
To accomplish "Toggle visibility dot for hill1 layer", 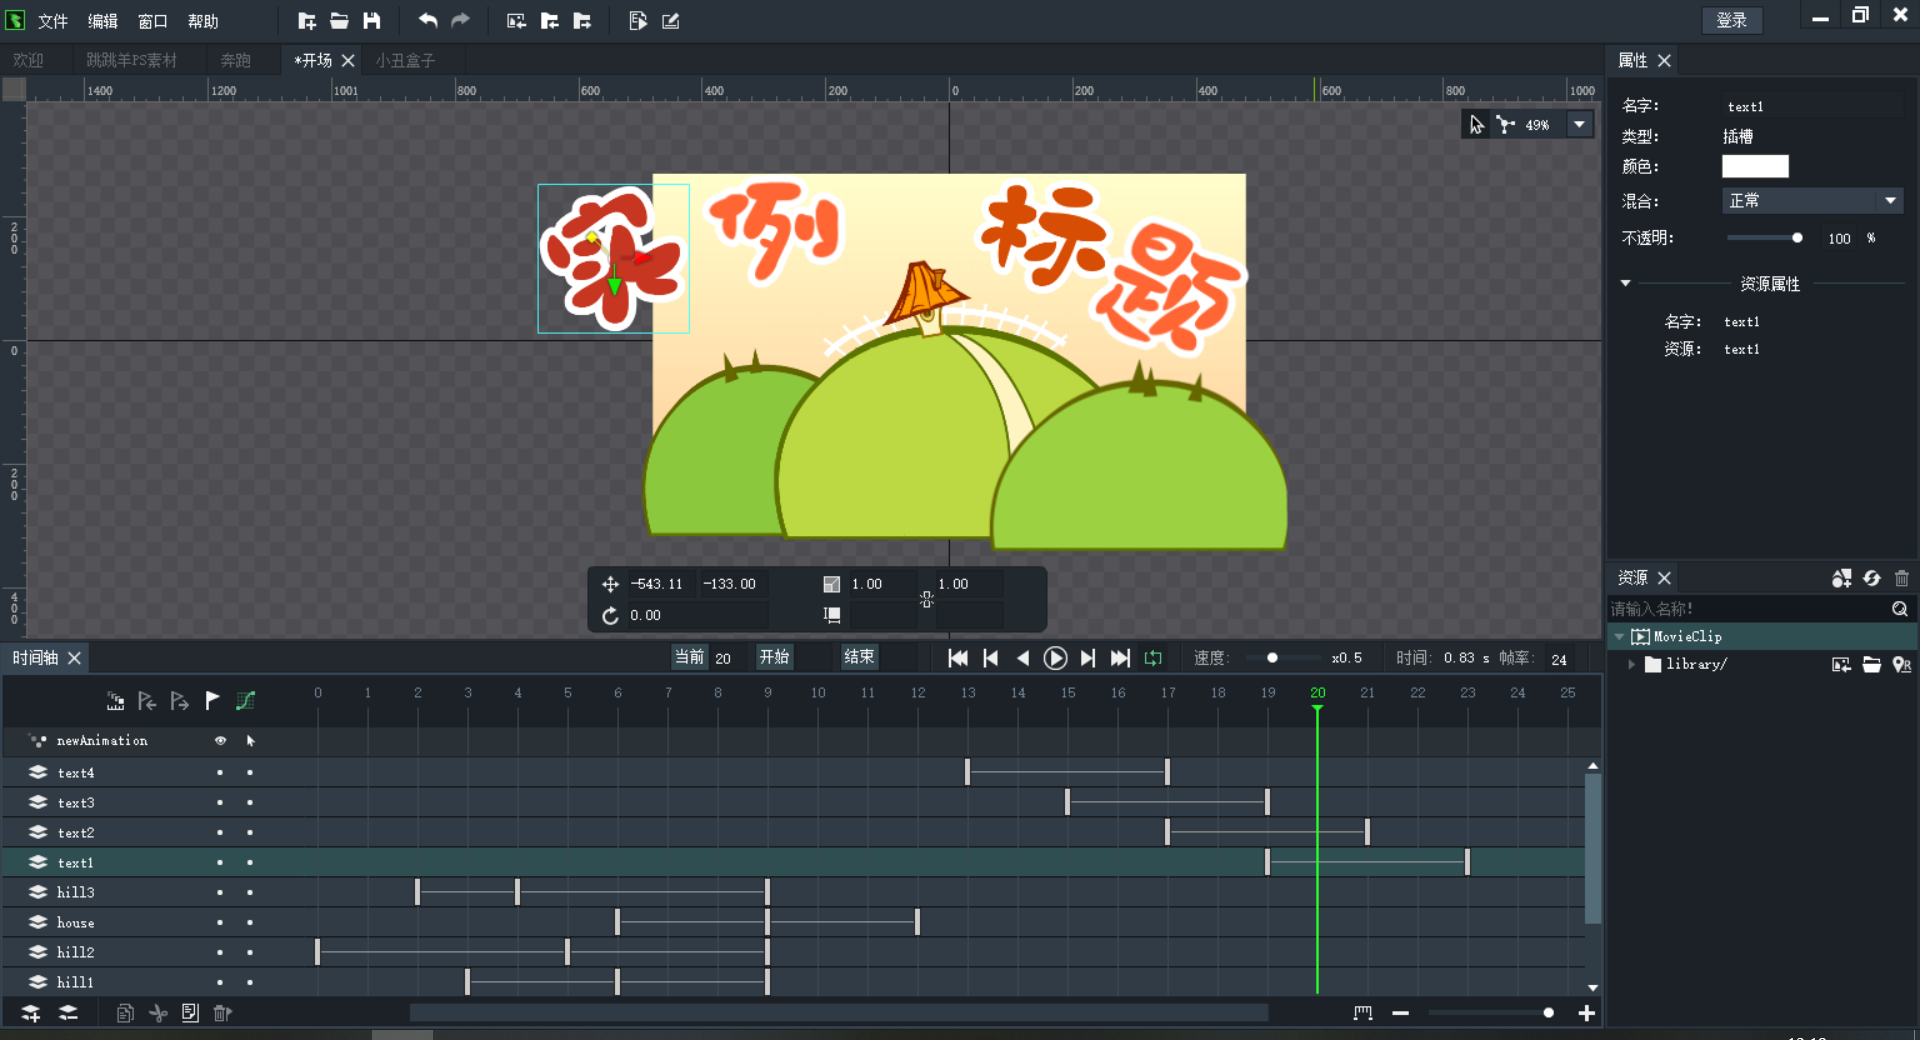I will tap(220, 983).
